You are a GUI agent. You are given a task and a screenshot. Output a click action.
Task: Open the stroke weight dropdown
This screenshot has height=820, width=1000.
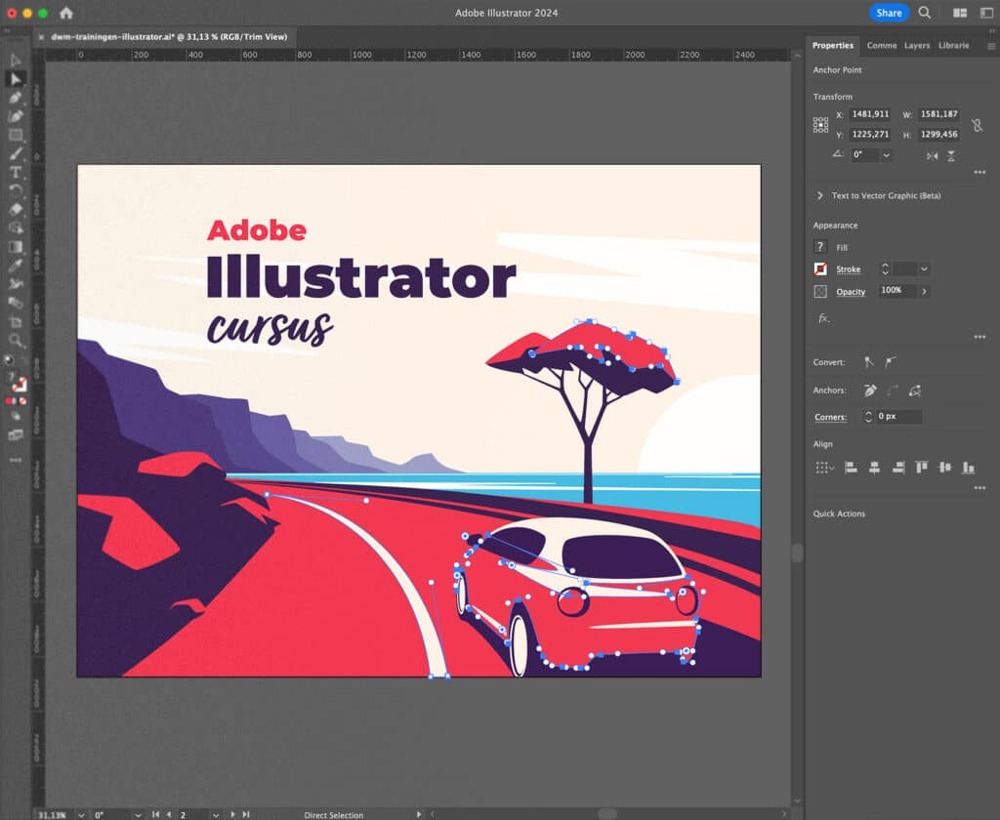tap(924, 269)
